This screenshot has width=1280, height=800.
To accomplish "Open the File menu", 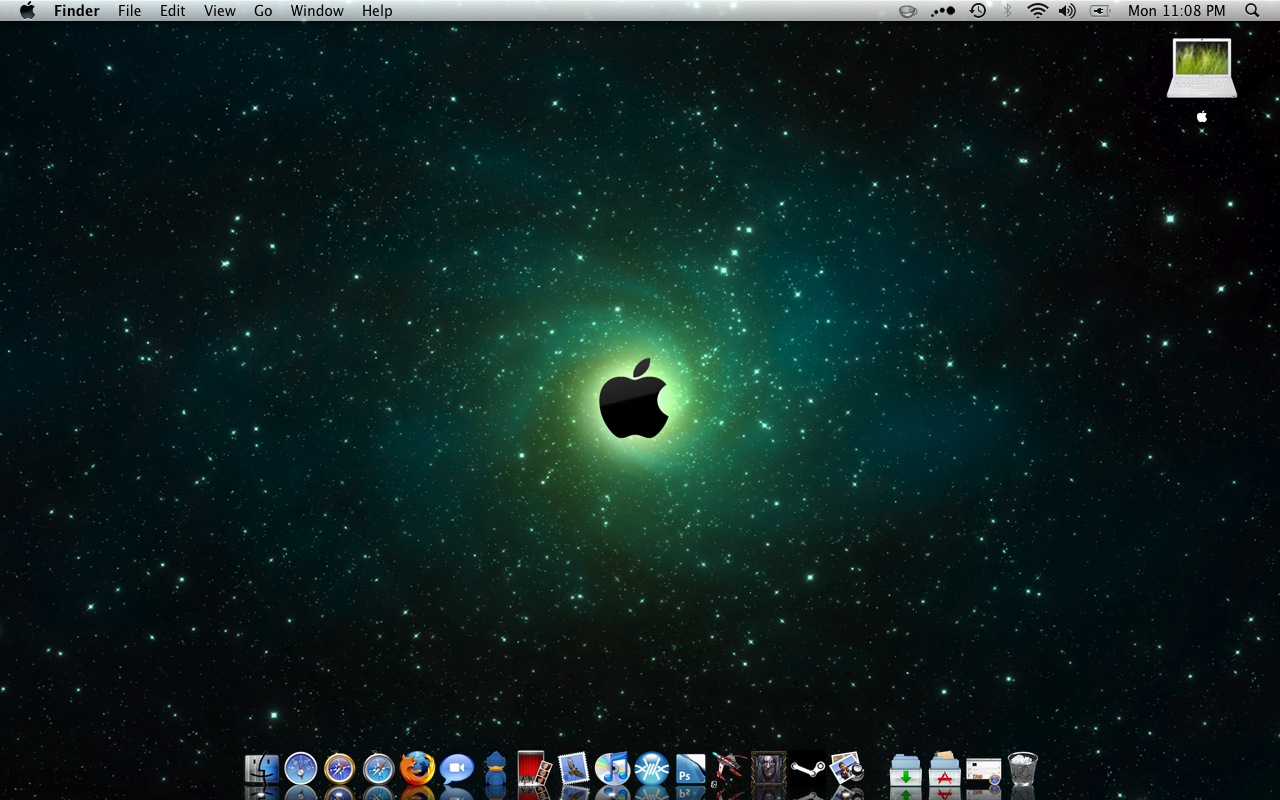I will coord(129,11).
